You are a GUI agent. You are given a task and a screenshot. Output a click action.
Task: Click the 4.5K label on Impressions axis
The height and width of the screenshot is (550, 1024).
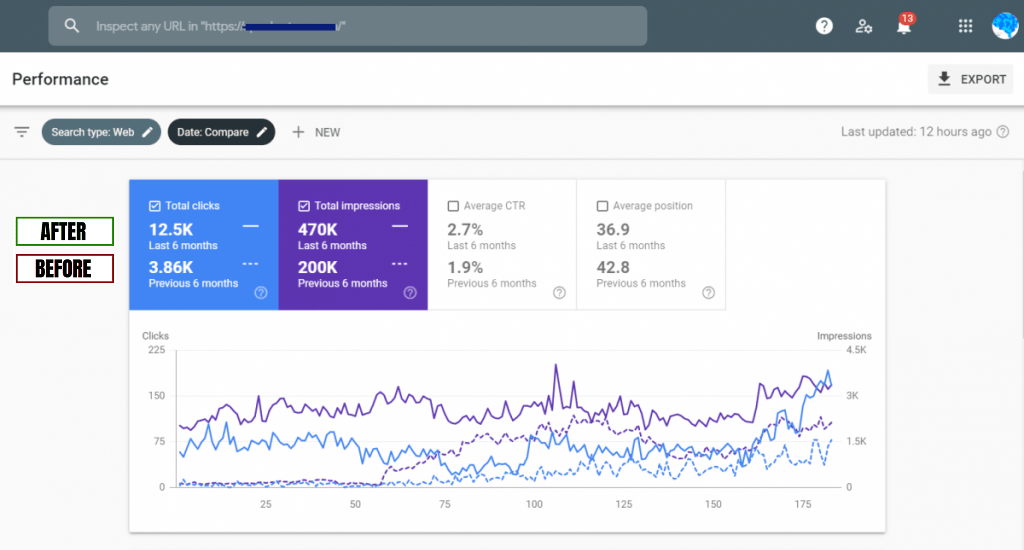pyautogui.click(x=856, y=350)
